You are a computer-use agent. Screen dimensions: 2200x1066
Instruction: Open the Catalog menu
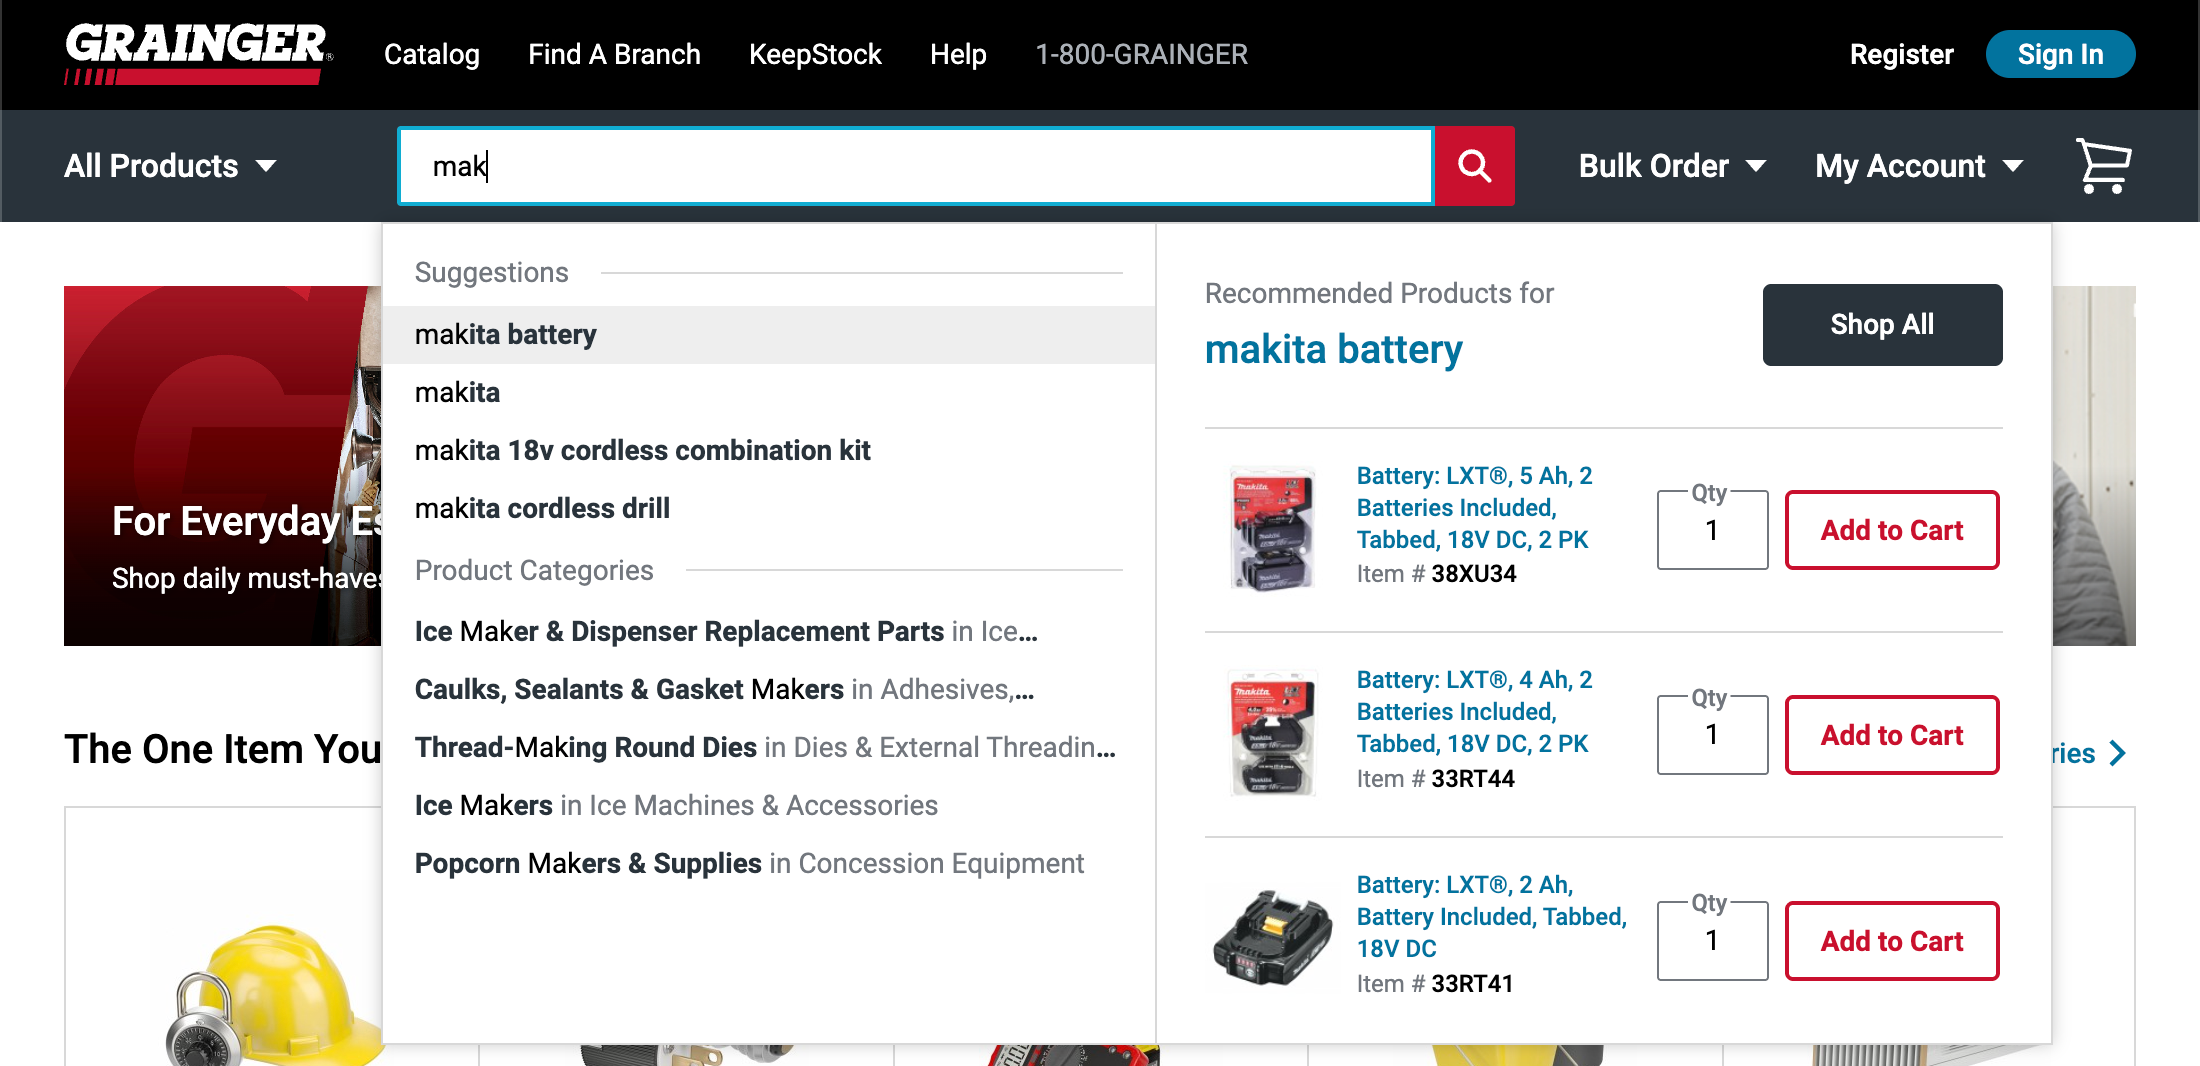(x=432, y=55)
